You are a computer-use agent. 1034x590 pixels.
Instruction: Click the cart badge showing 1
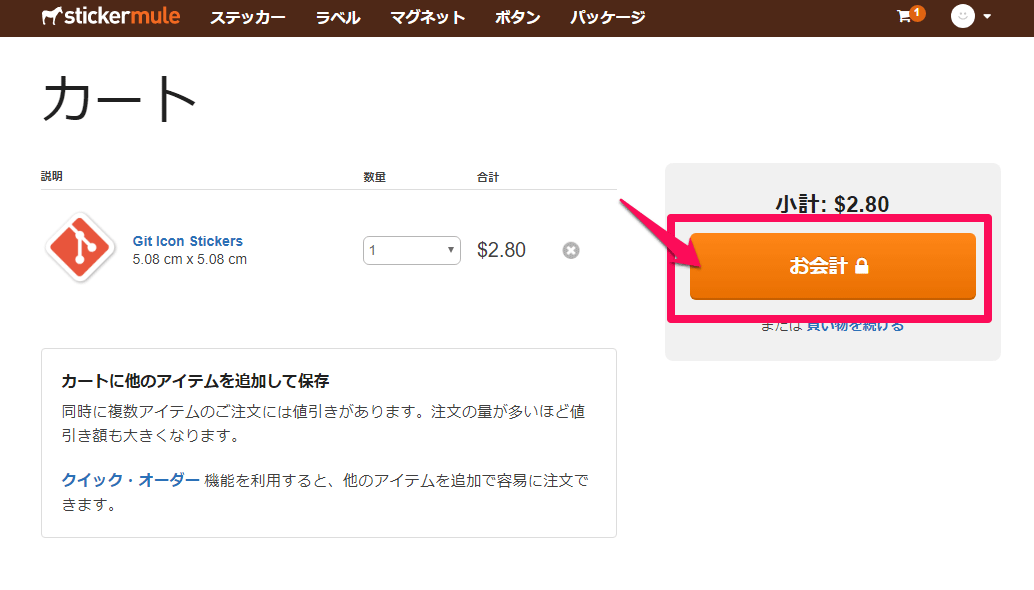[917, 12]
